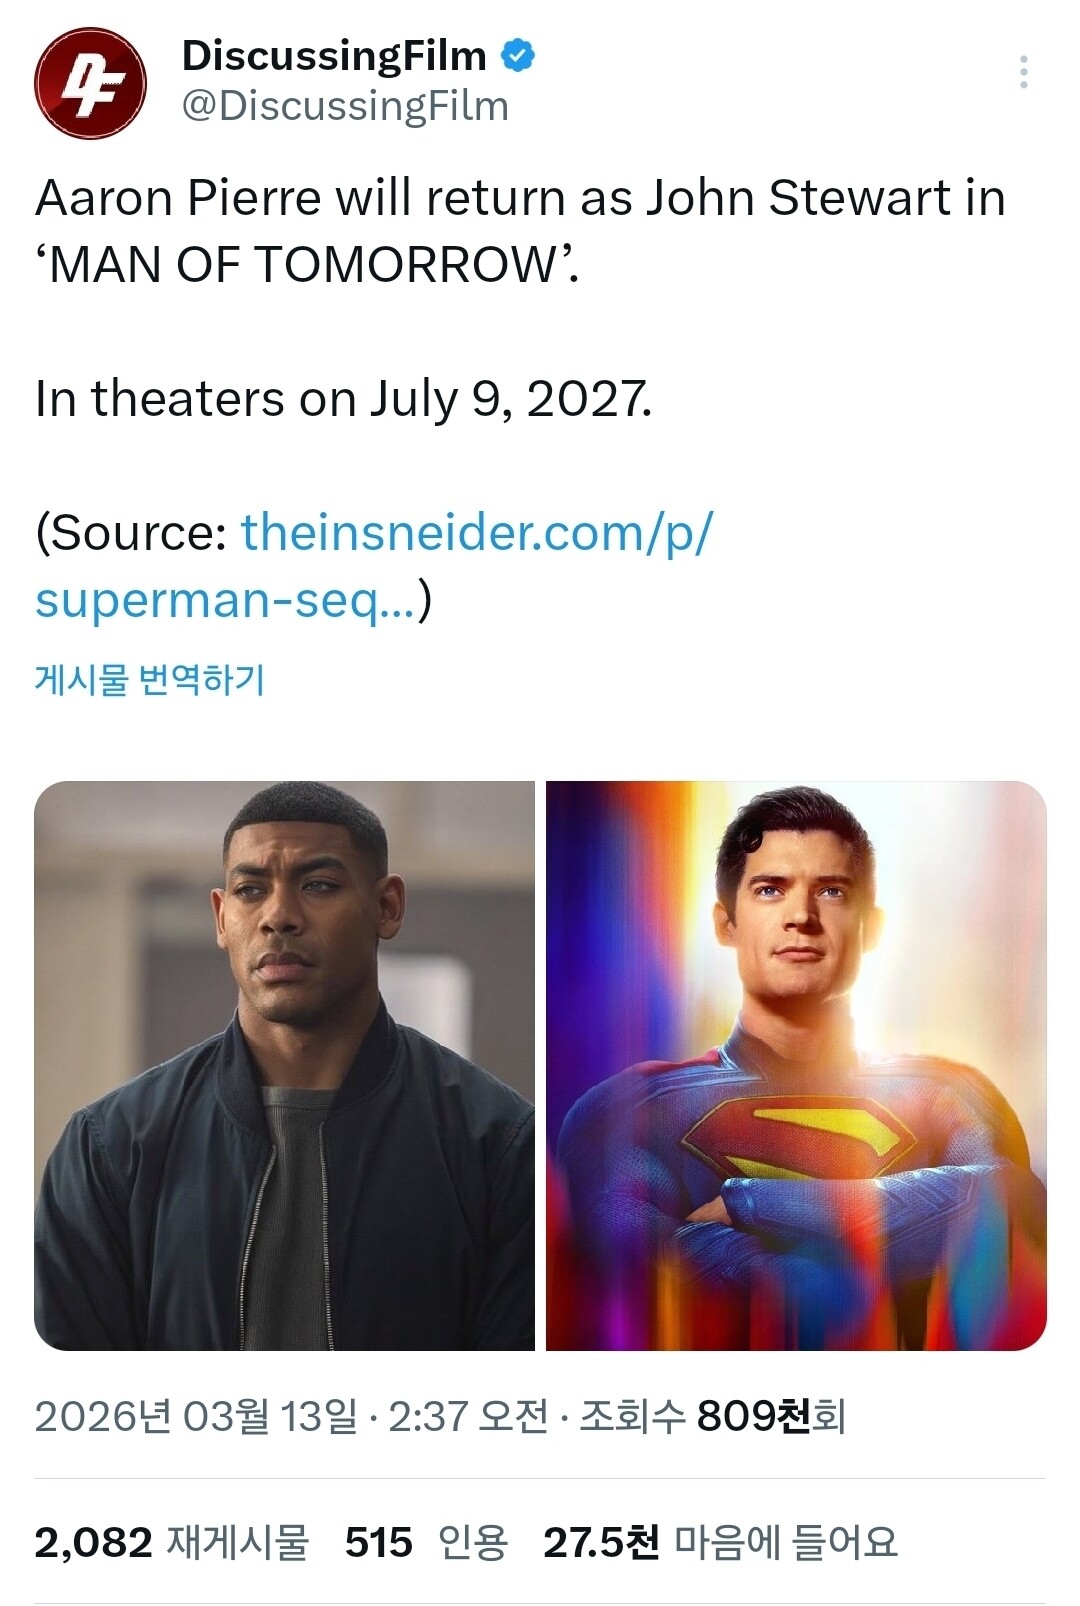This screenshot has width=1080, height=1606.
Task: Click the 2:37 오전 timestamp
Action: click(x=468, y=1416)
